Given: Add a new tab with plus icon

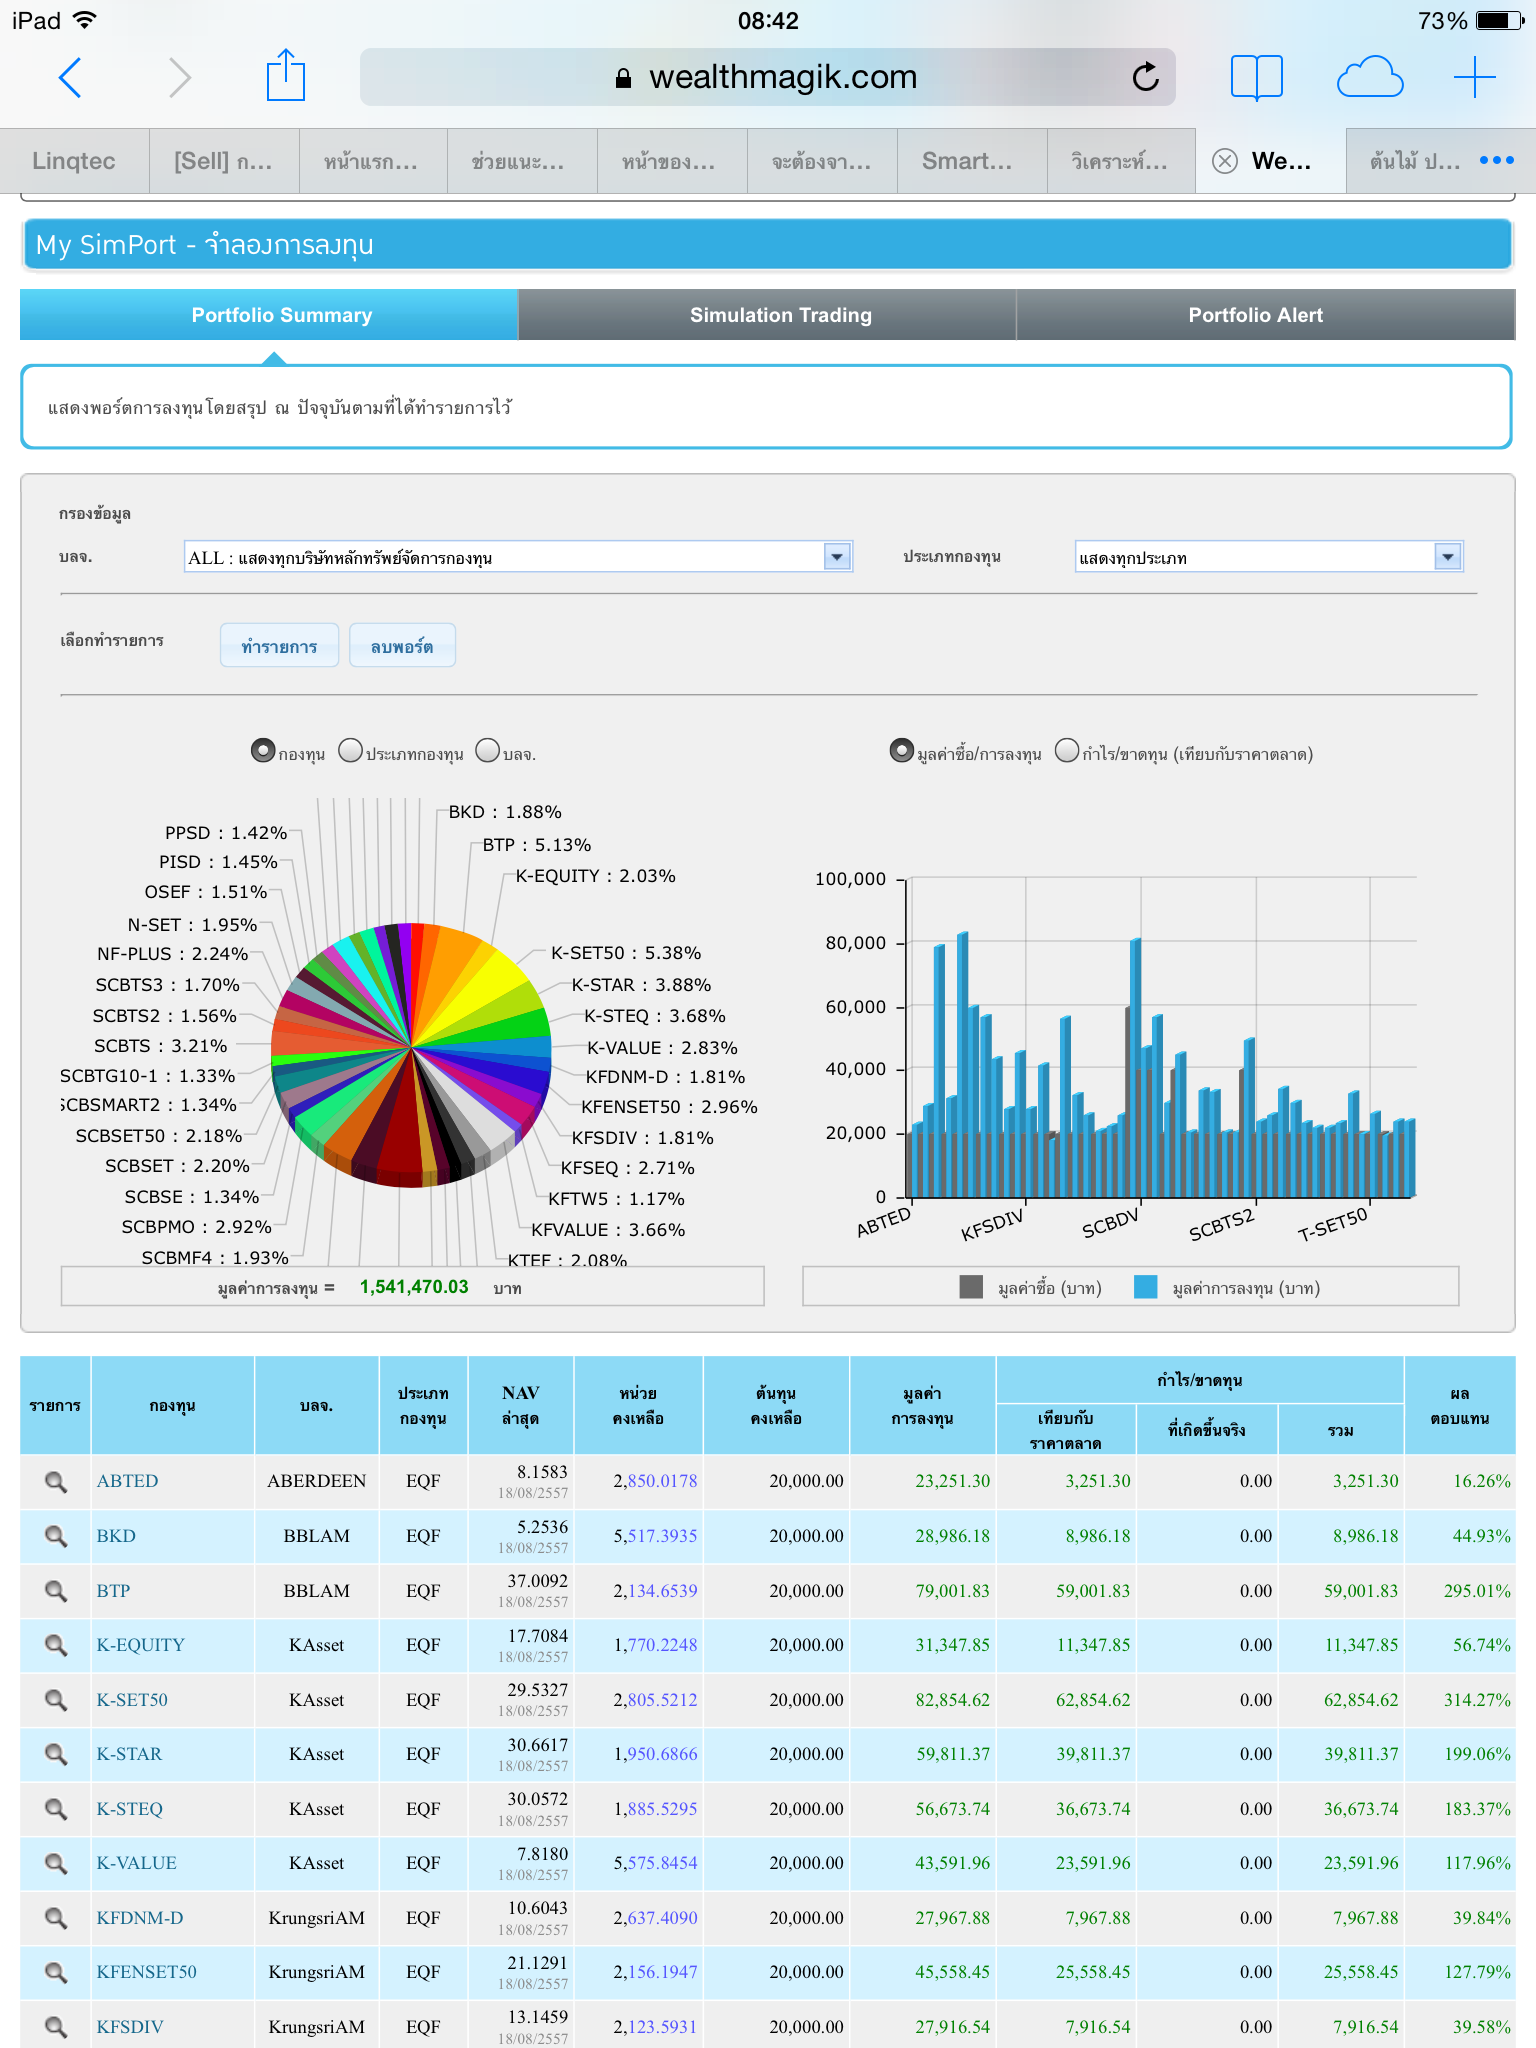Looking at the screenshot, I should point(1474,77).
